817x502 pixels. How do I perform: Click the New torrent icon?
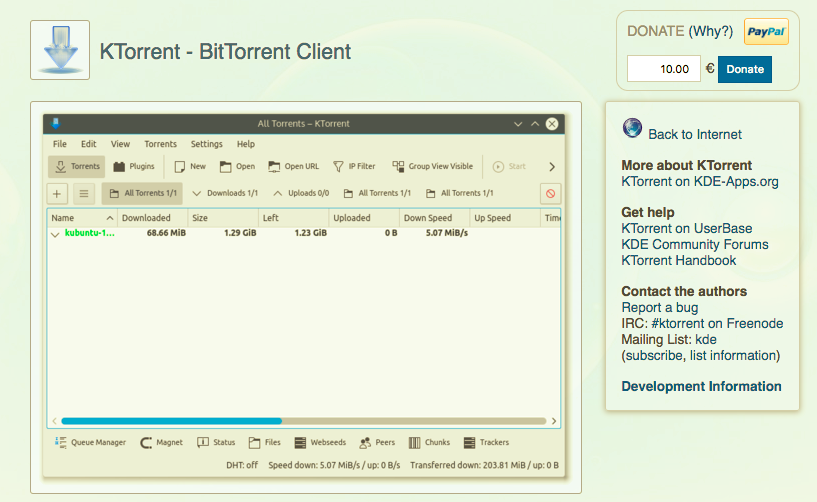[180, 166]
